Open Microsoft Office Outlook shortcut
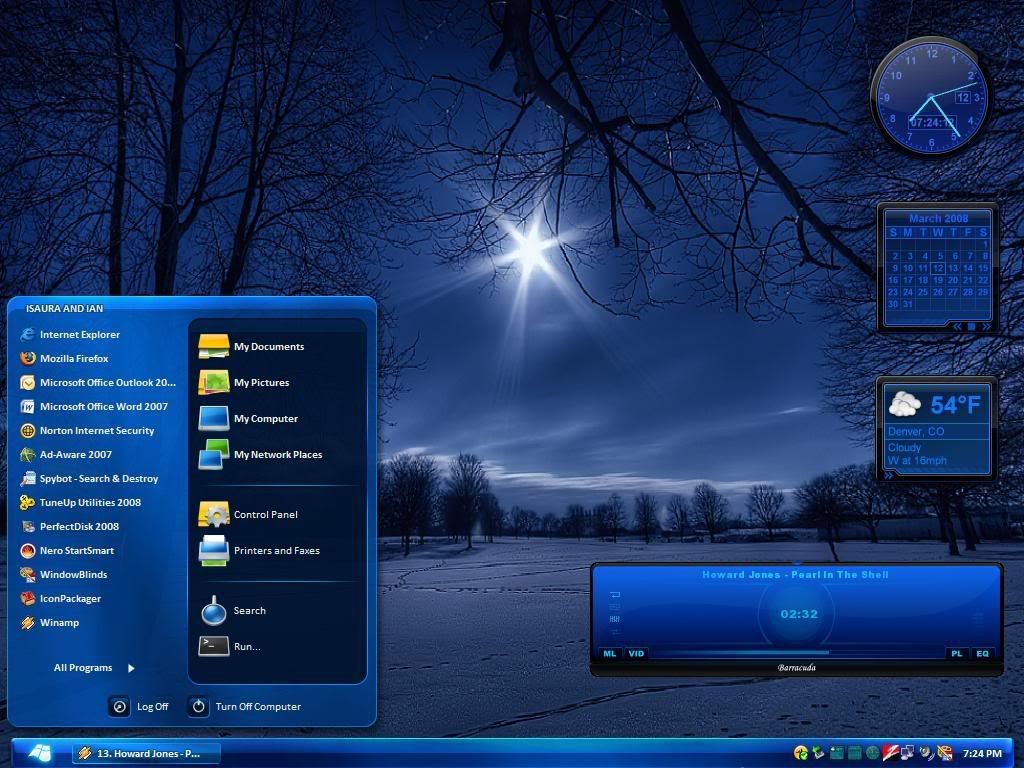This screenshot has height=768, width=1024. point(98,383)
